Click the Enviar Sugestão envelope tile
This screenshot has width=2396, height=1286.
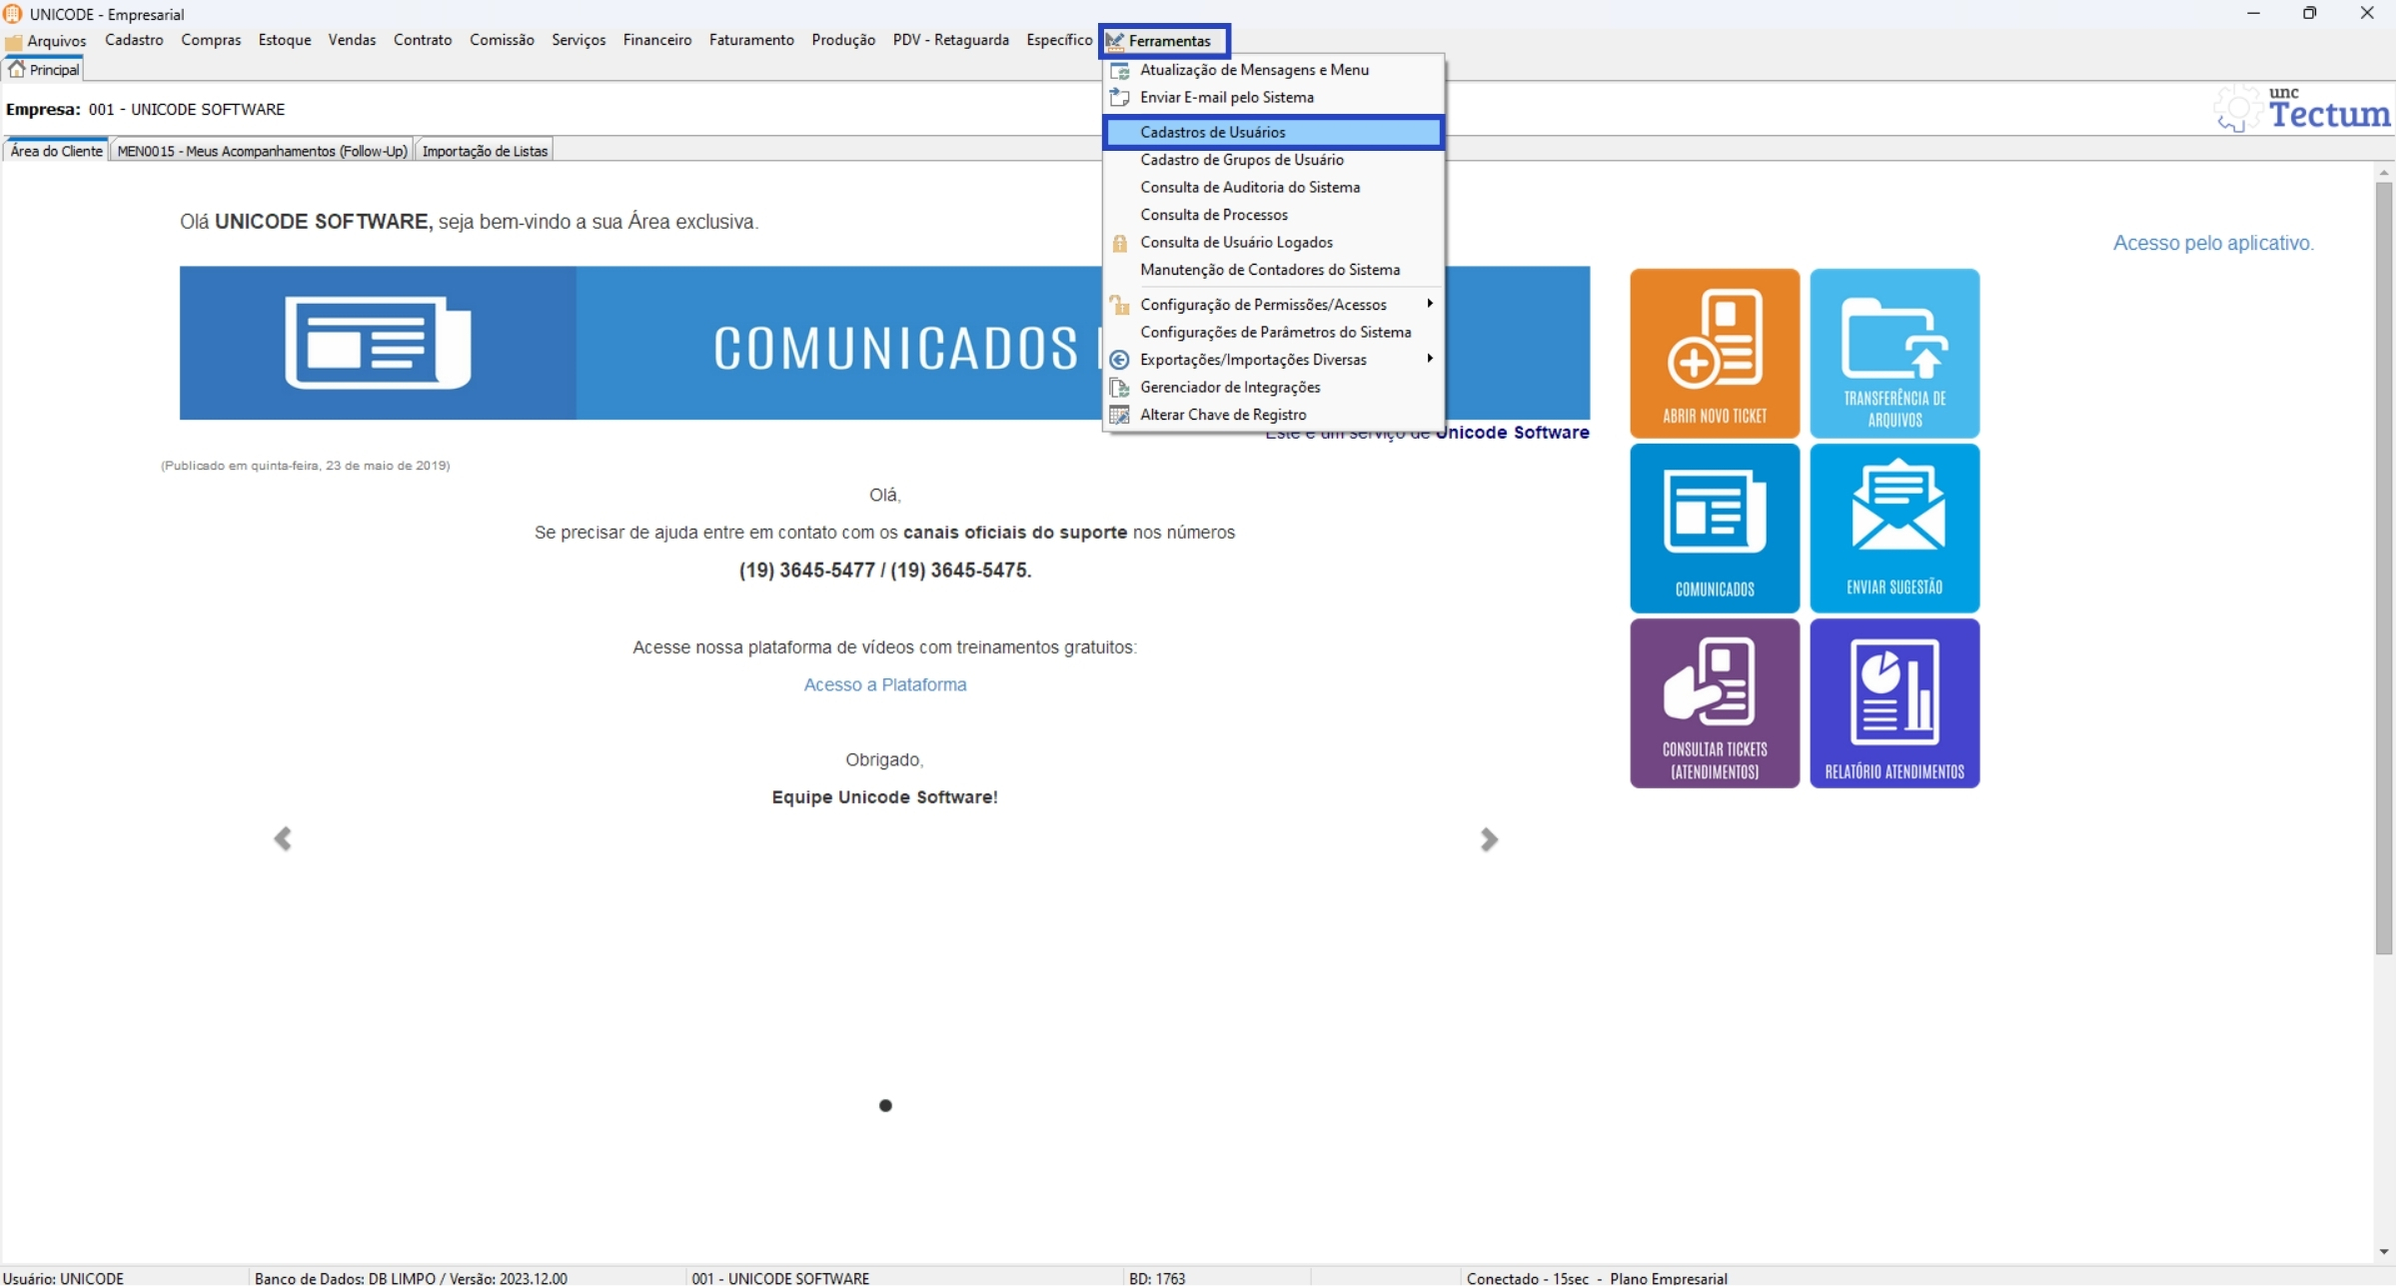1894,528
